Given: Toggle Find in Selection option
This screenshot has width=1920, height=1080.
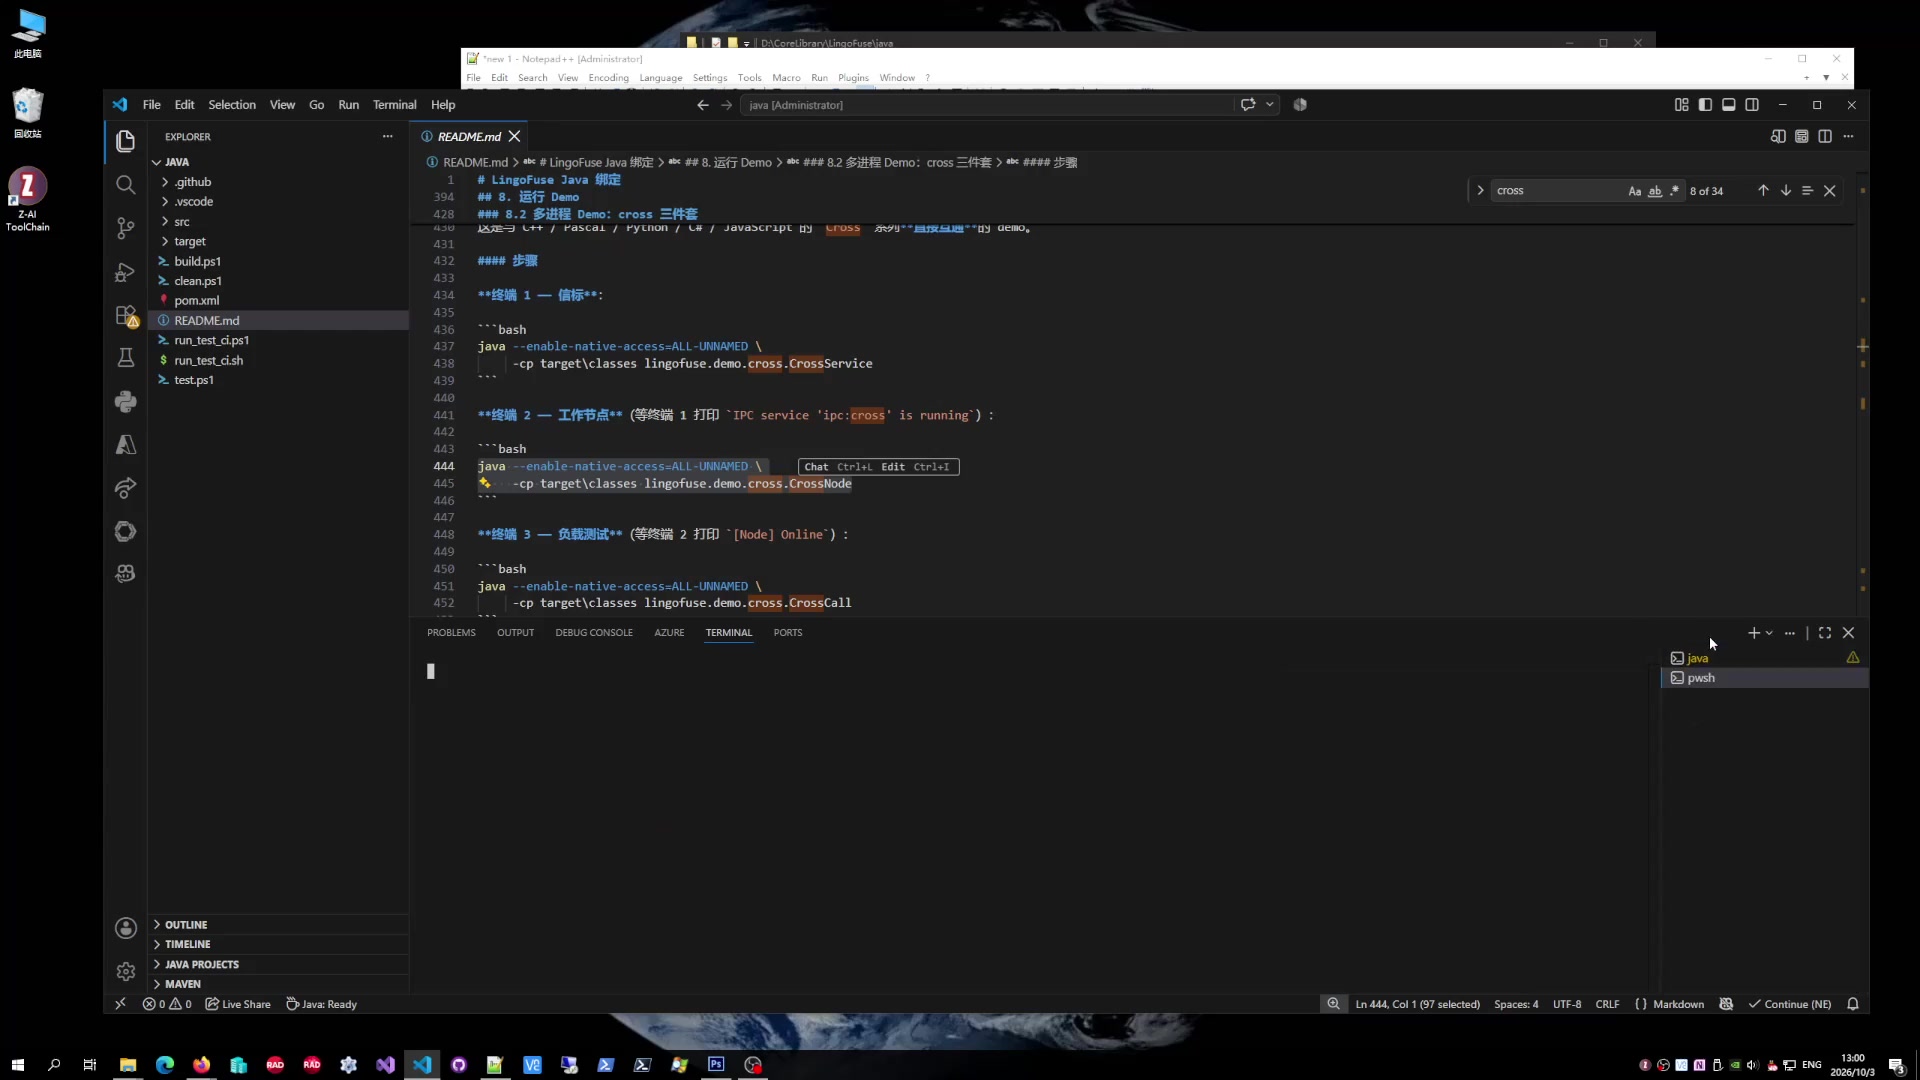Looking at the screenshot, I should (x=1807, y=191).
